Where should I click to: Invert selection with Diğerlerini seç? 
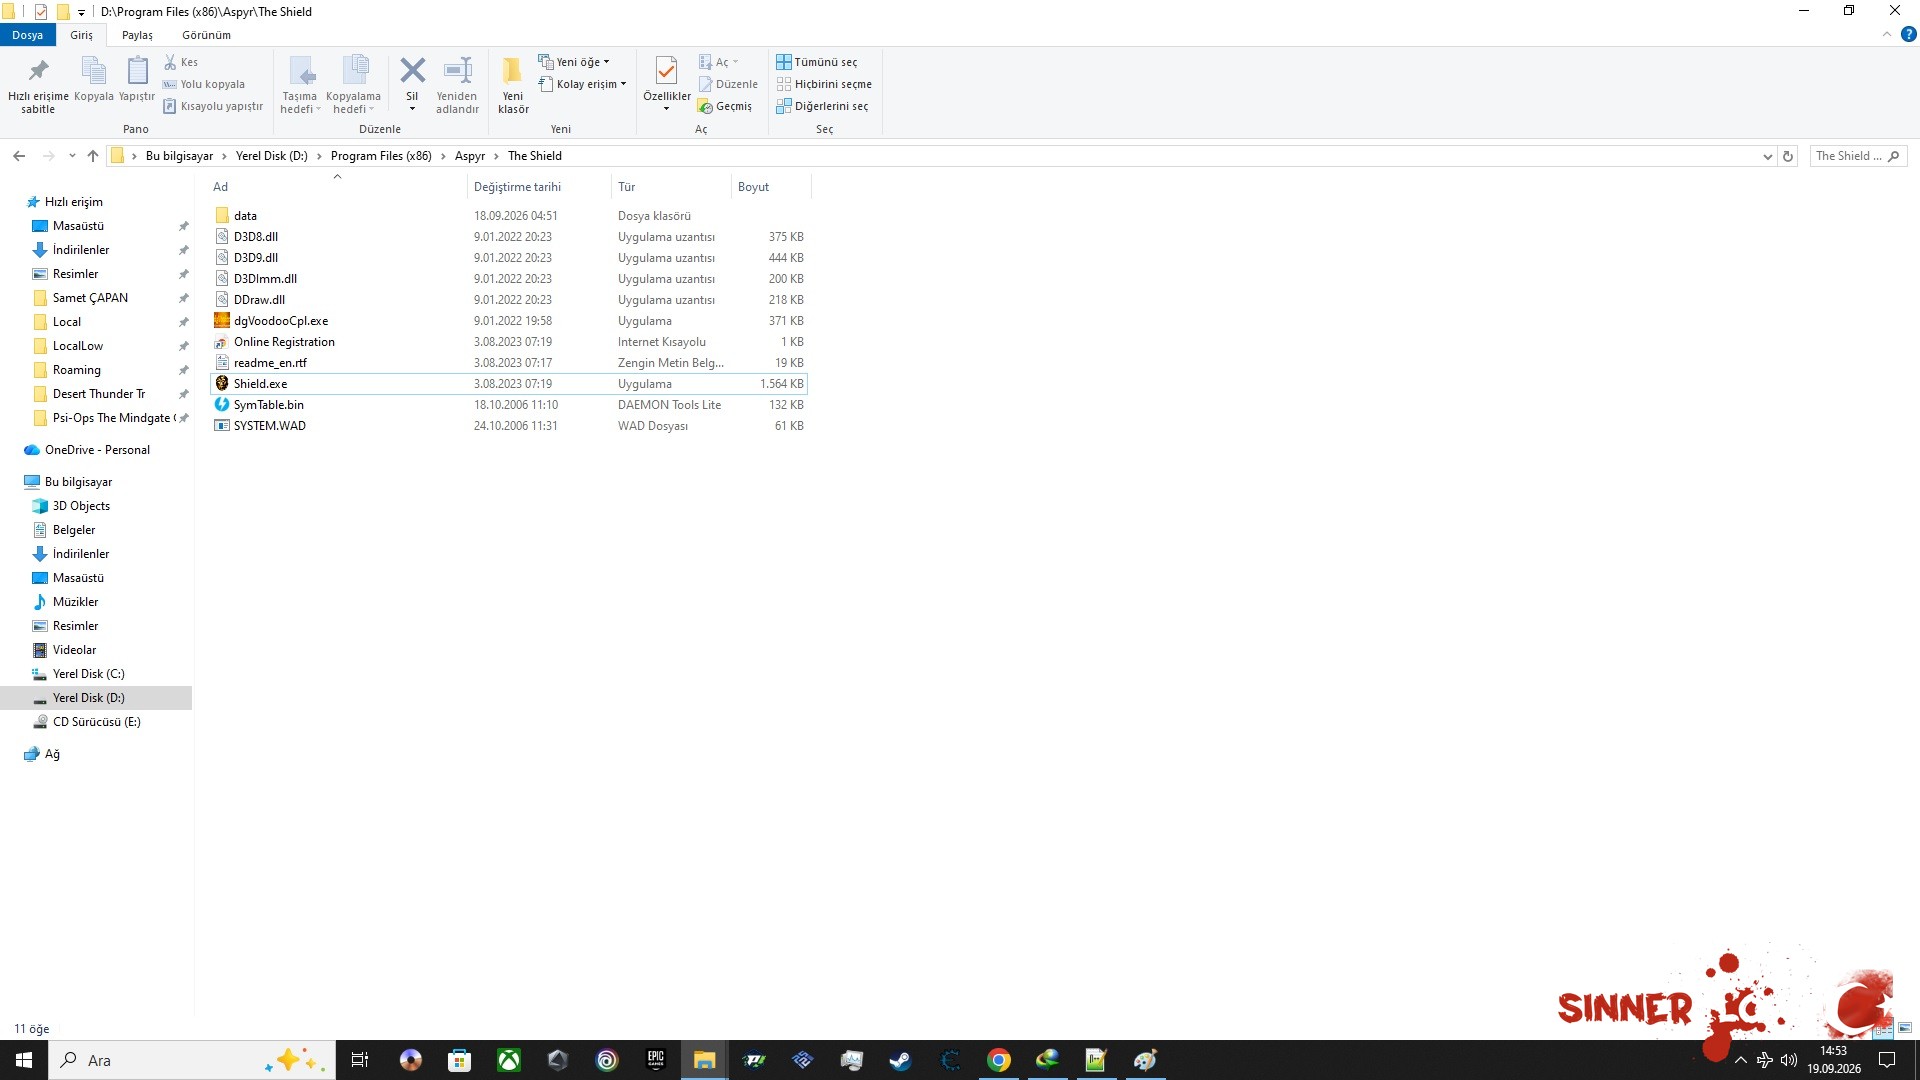[822, 106]
